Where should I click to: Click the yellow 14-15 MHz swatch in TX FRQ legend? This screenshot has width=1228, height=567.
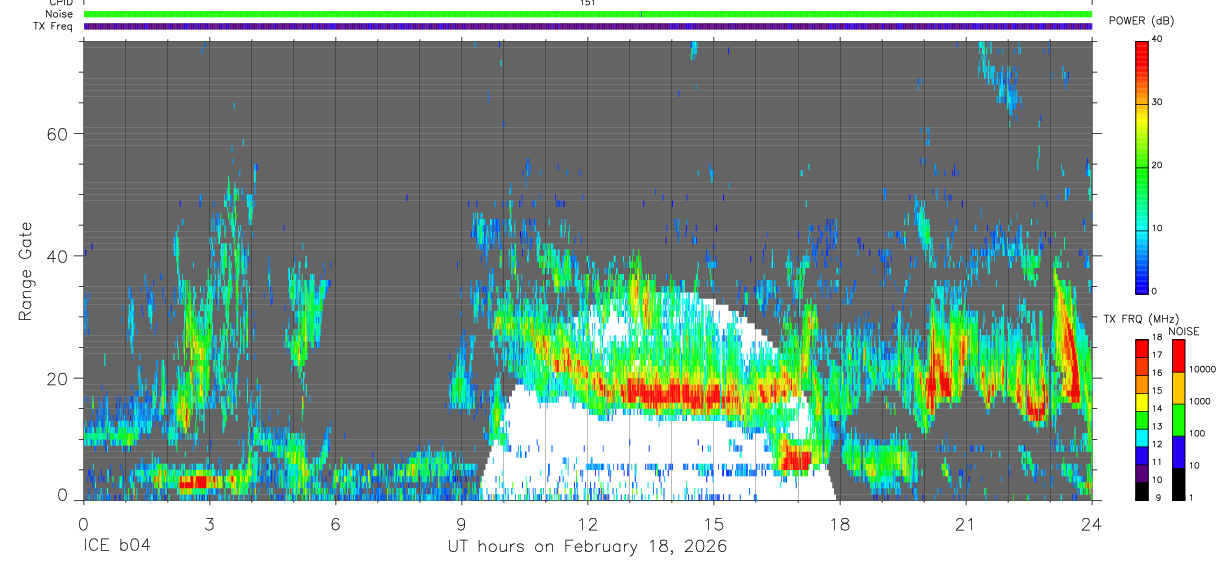pos(1142,402)
